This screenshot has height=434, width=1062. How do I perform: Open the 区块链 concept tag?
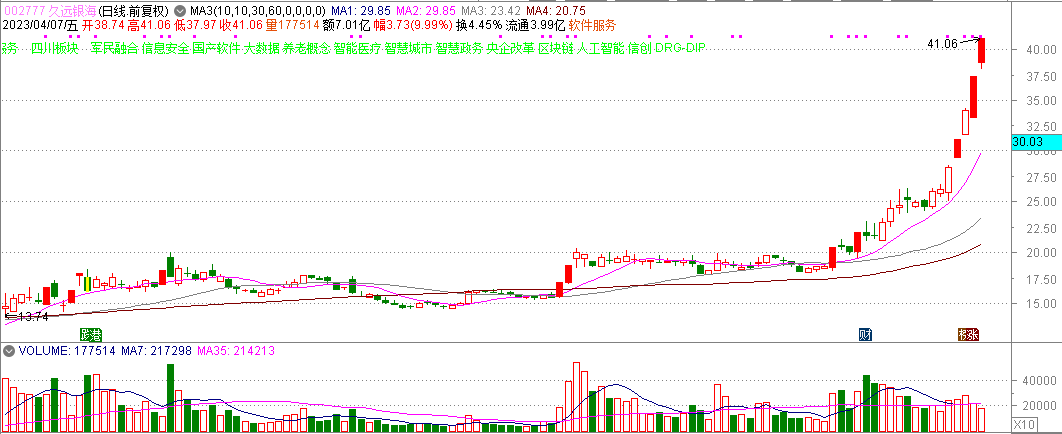click(556, 47)
